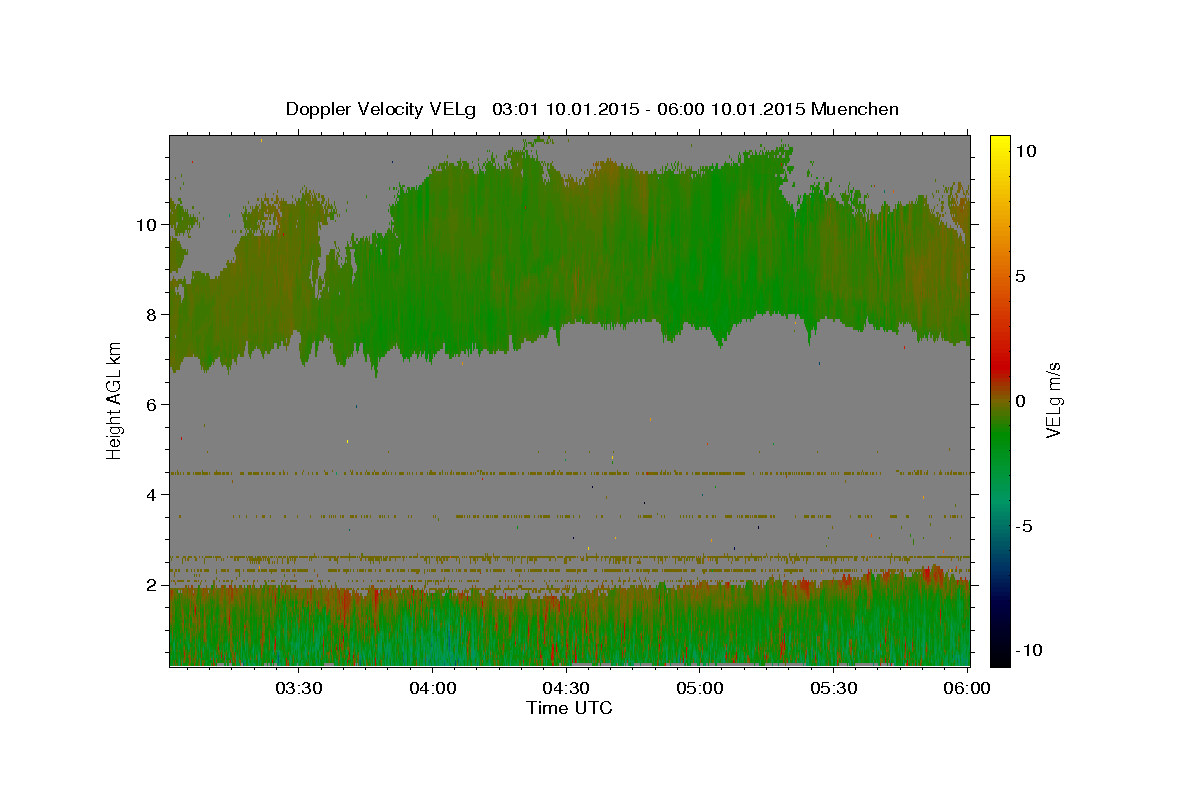Click the 'Time UTC' axis title
This screenshot has width=1200, height=800.
tap(569, 708)
